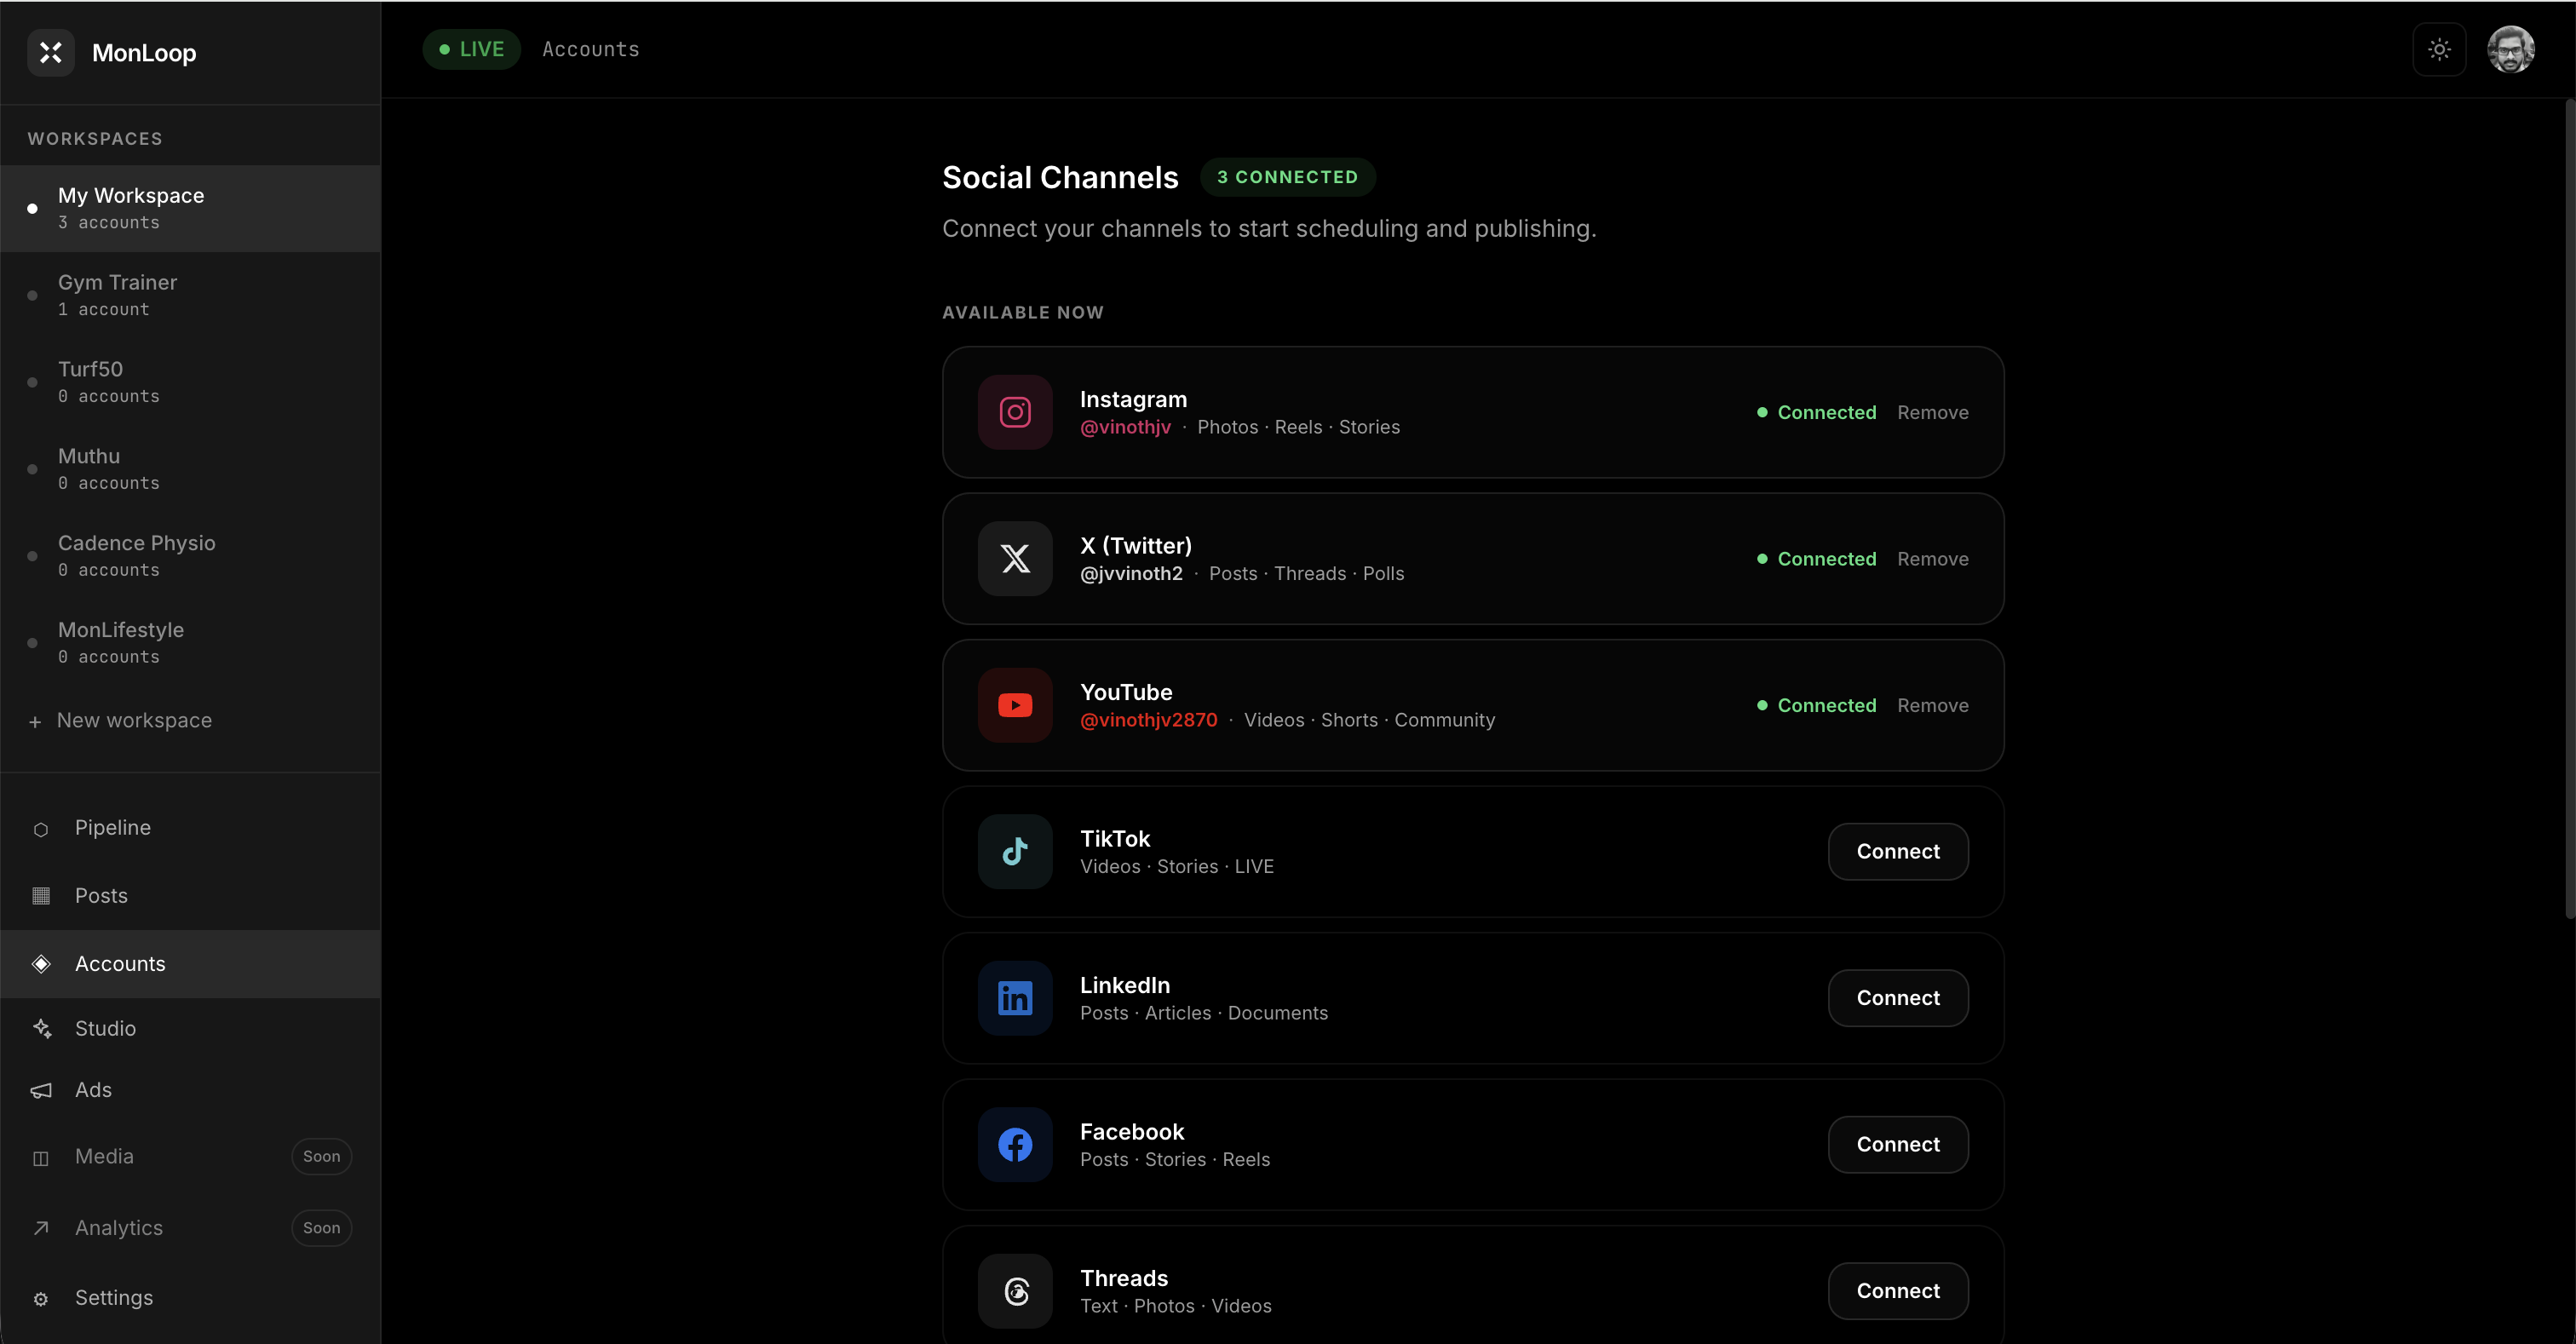Viewport: 2576px width, 1344px height.
Task: Click the X (Twitter) channel icon
Action: [1015, 558]
